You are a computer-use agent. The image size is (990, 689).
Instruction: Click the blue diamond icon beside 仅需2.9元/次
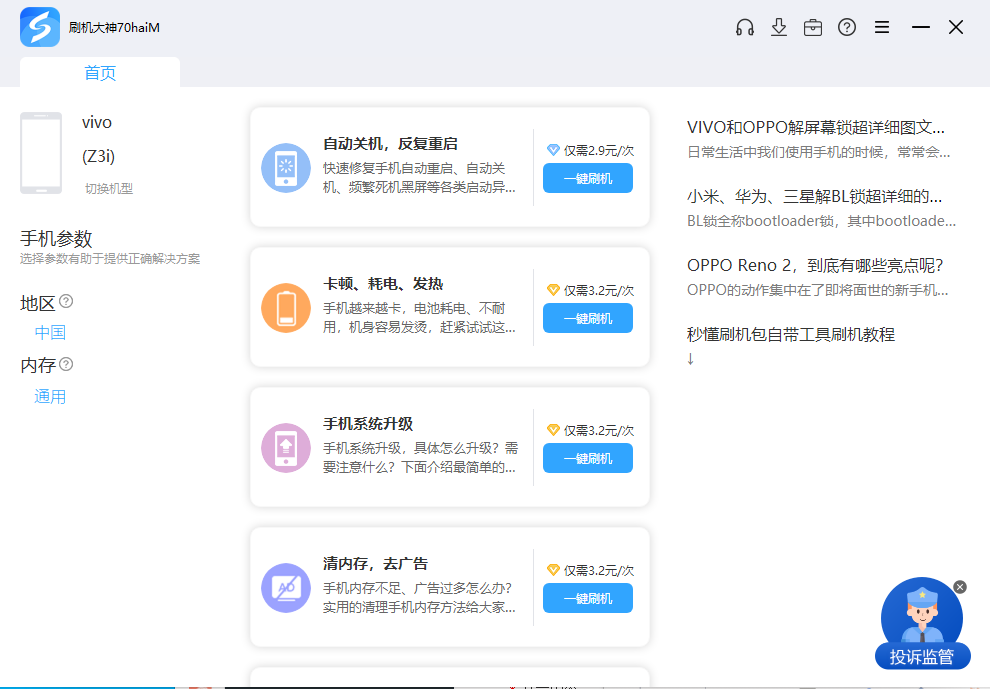click(553, 150)
